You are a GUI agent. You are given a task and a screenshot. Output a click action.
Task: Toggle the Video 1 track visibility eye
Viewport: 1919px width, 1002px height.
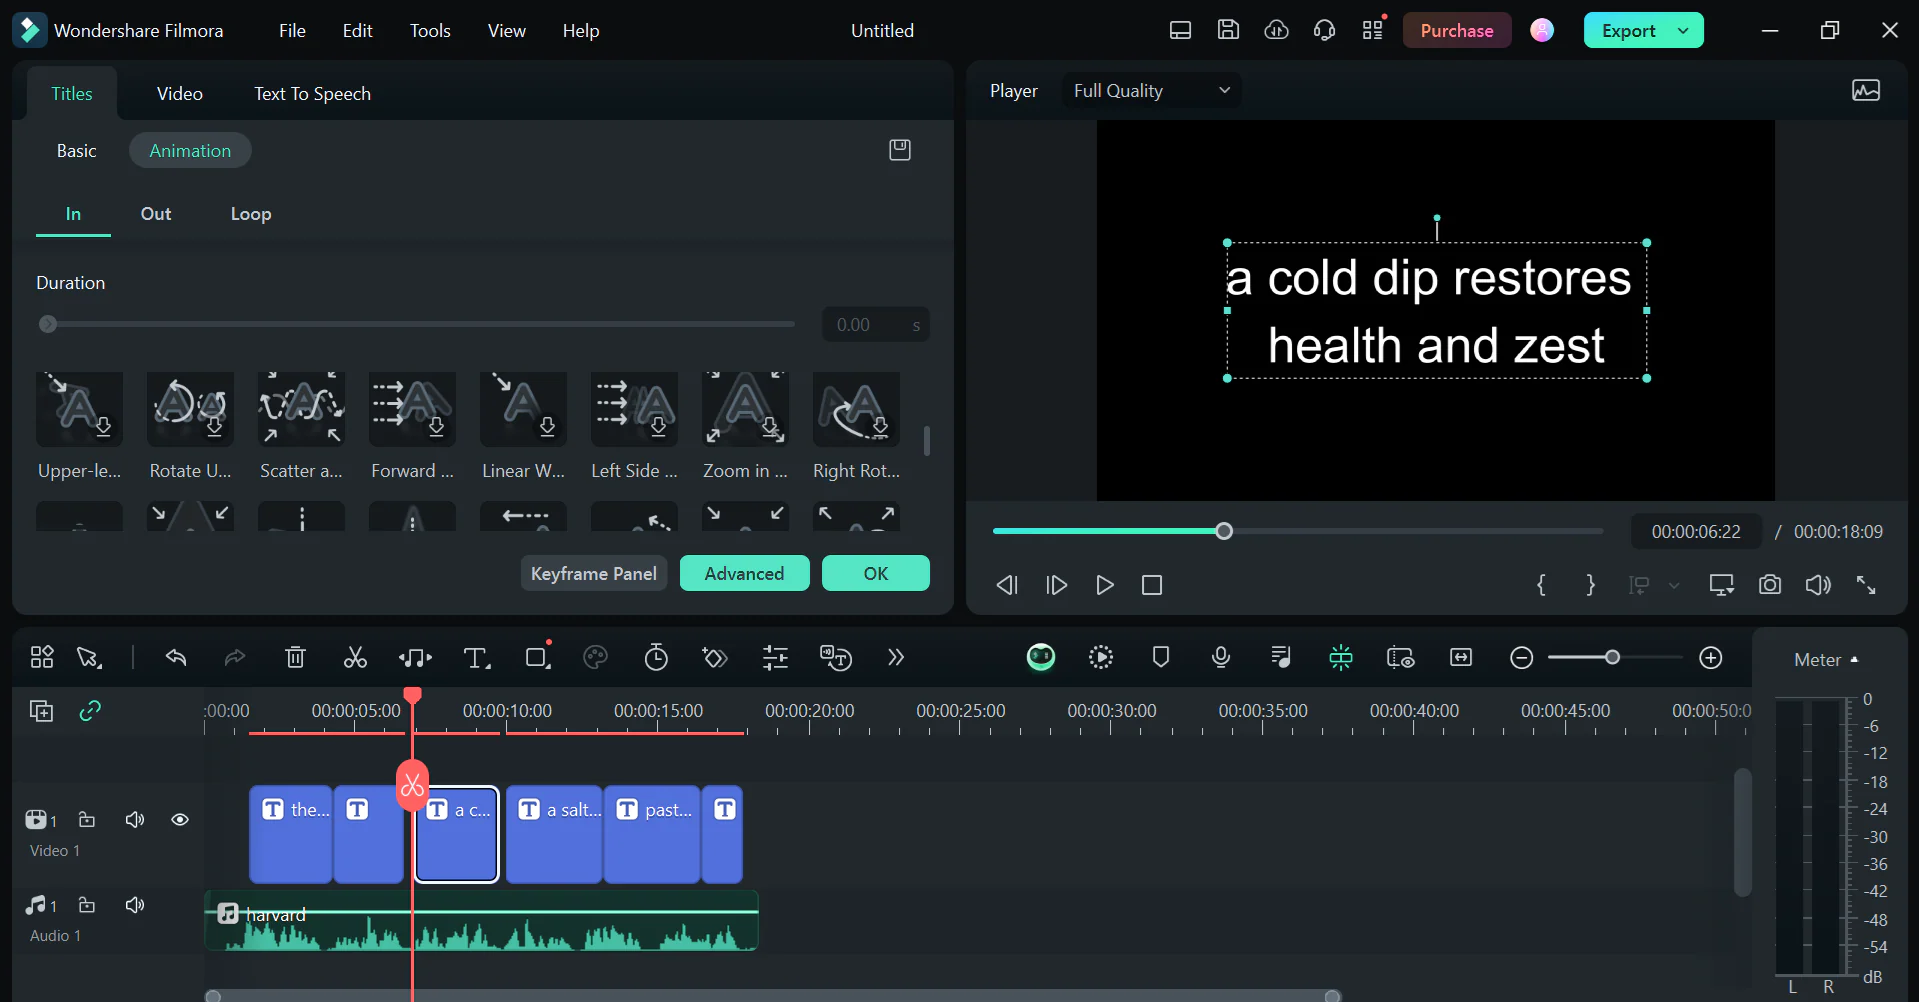point(180,820)
